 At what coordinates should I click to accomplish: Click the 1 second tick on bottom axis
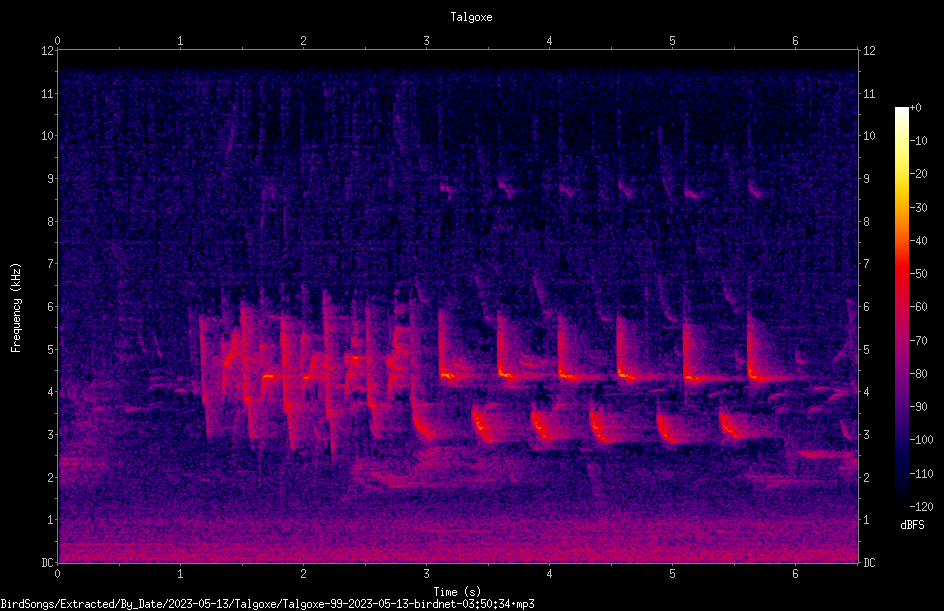pyautogui.click(x=180, y=574)
